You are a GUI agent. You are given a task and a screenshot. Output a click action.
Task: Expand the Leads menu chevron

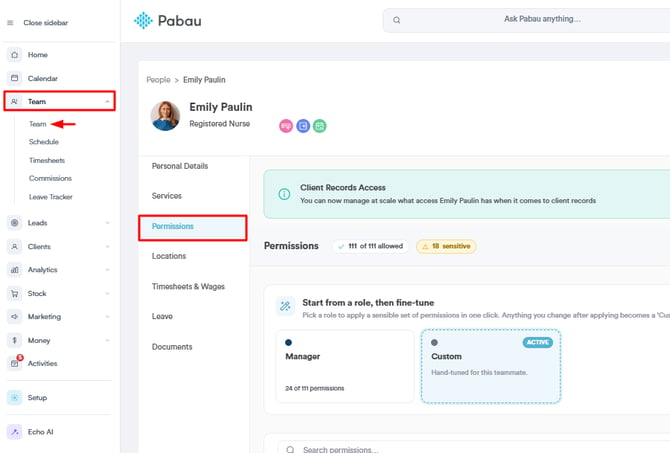pos(107,223)
